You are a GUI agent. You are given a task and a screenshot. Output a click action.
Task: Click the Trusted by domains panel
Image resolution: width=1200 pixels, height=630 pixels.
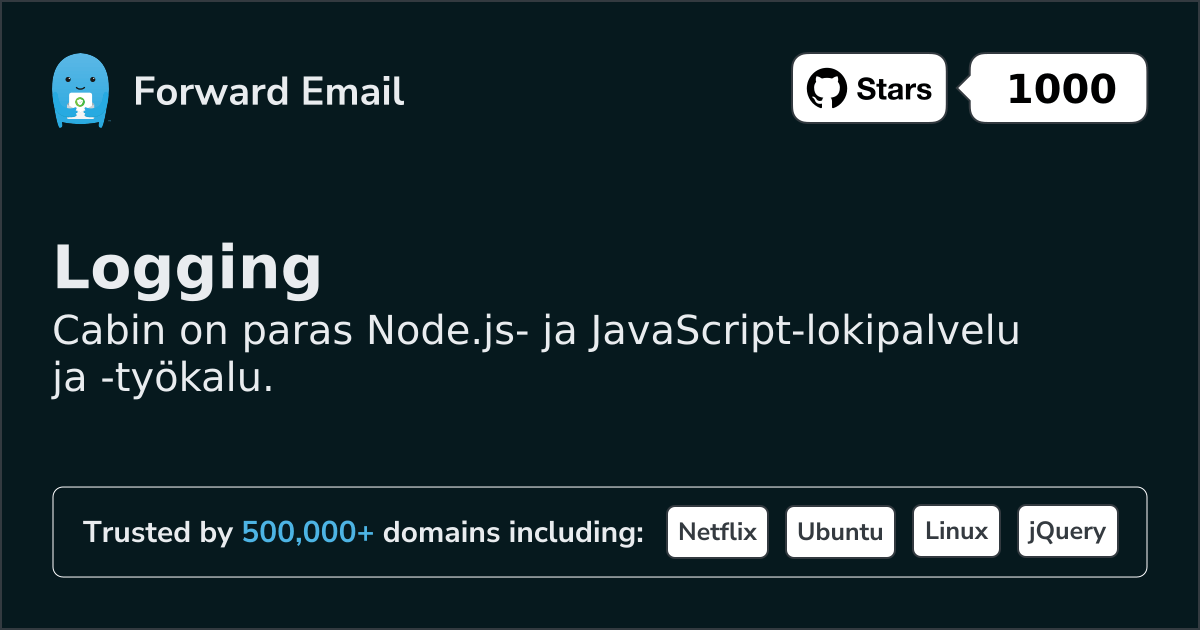pyautogui.click(x=600, y=531)
